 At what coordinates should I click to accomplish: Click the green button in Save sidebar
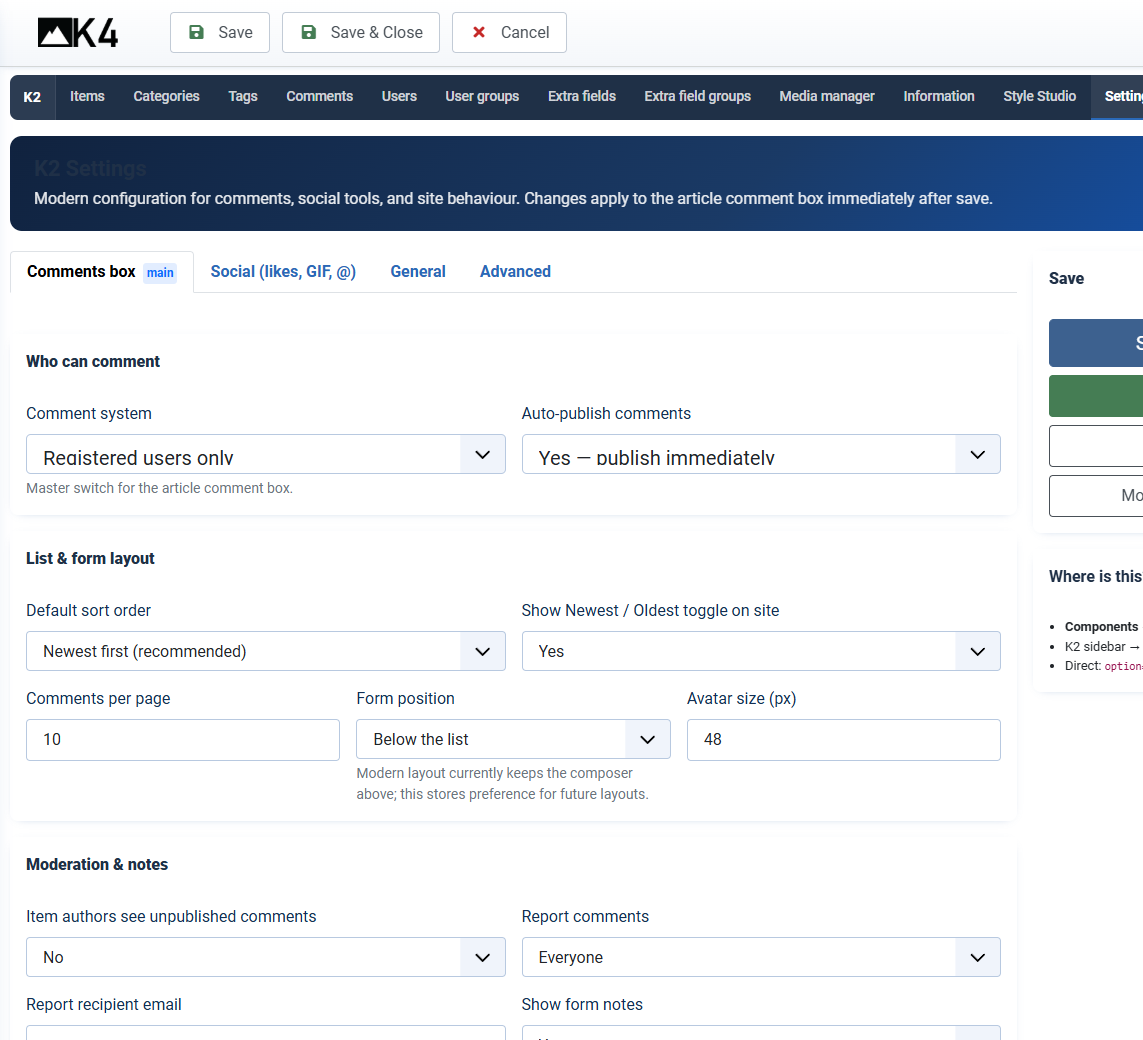click(x=1096, y=396)
